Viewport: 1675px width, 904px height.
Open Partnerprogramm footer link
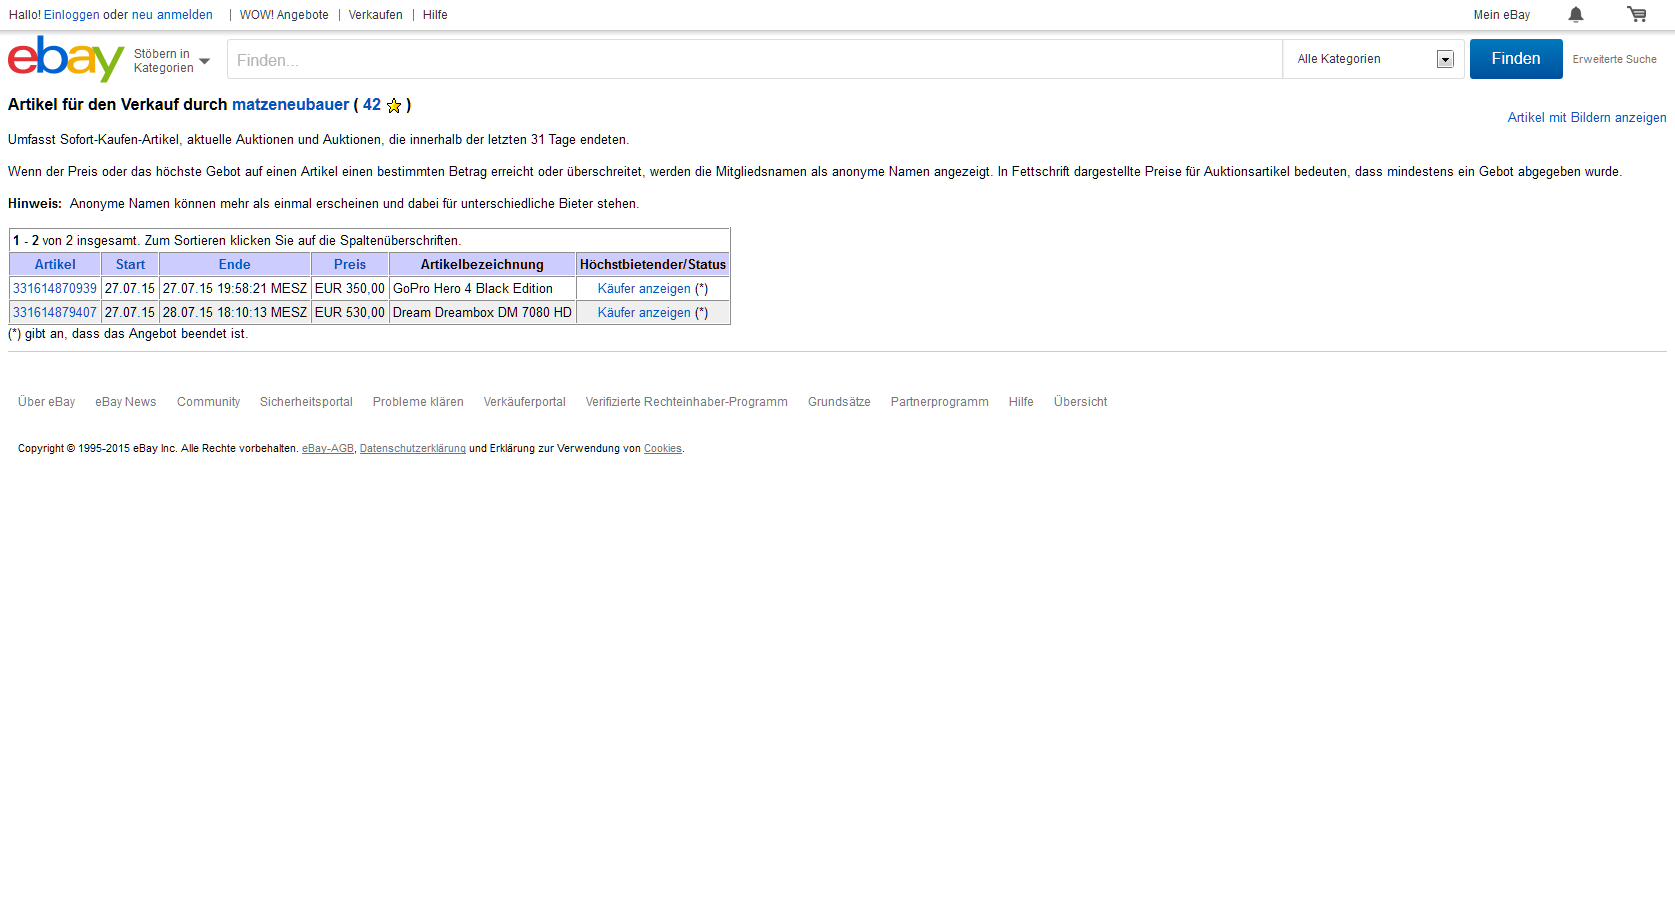[940, 402]
